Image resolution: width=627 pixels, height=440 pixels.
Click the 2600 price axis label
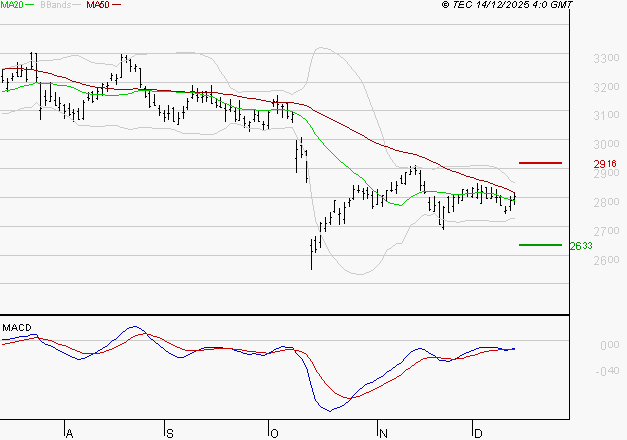(x=606, y=260)
